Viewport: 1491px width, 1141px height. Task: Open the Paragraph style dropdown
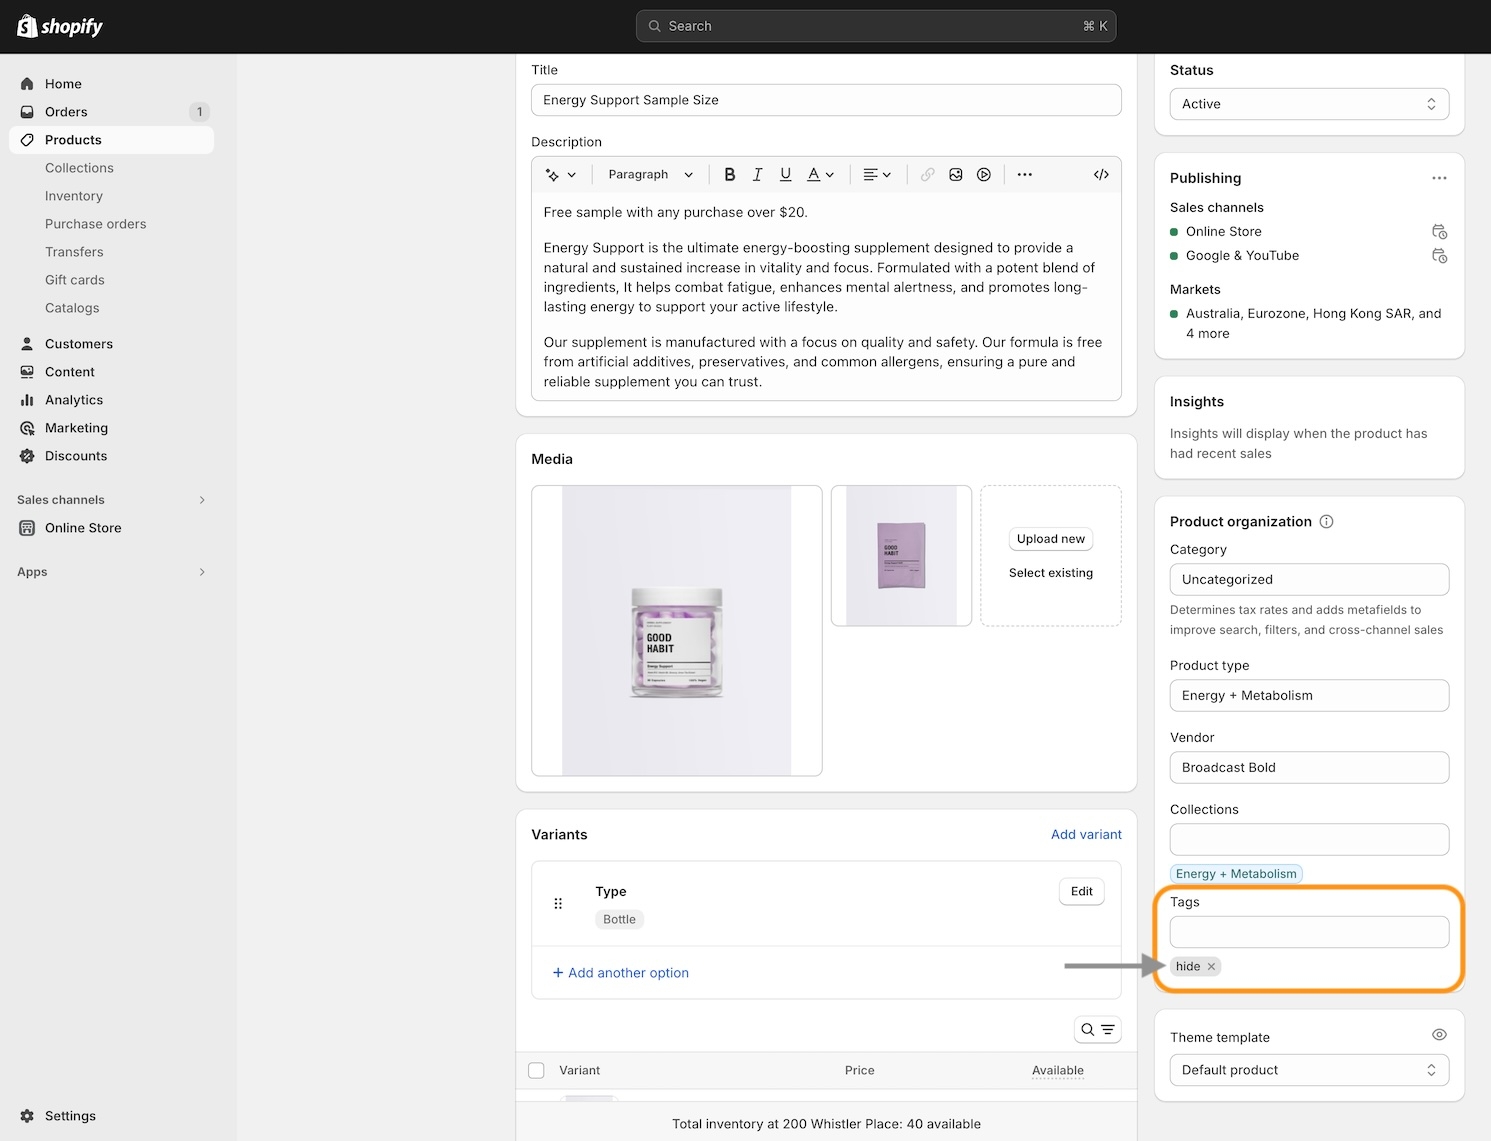coord(650,174)
